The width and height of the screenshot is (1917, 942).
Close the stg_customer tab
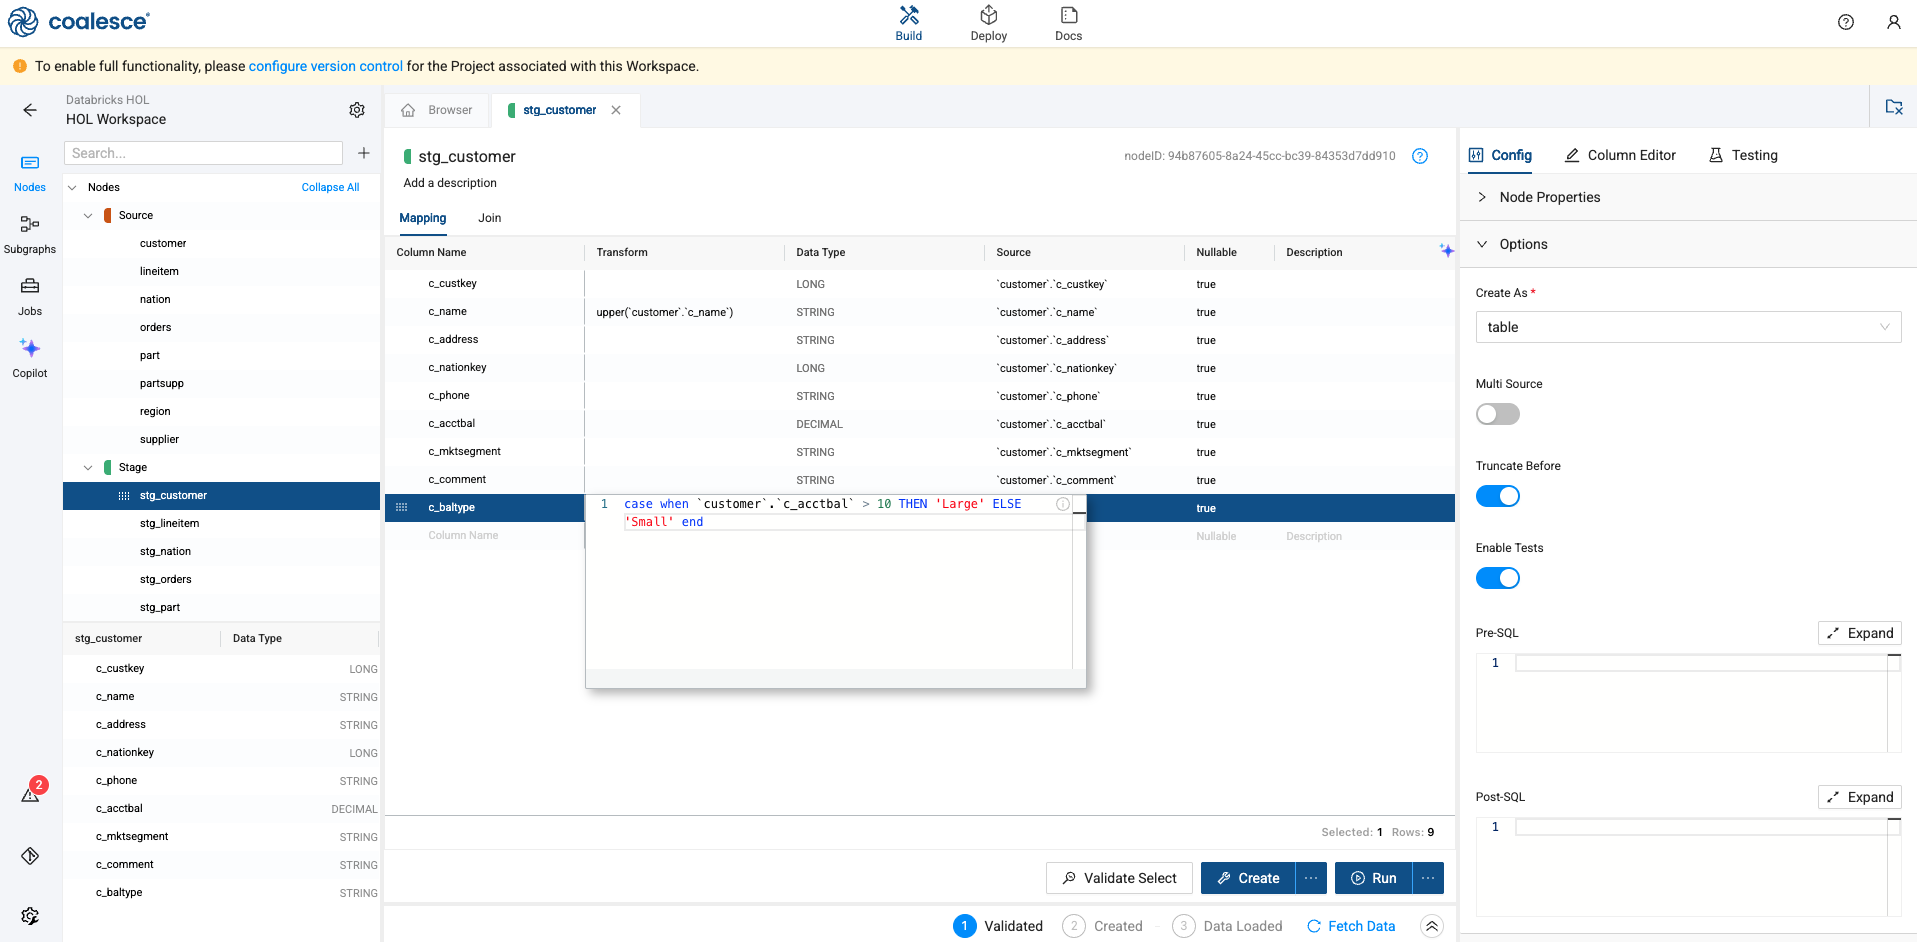tap(616, 110)
